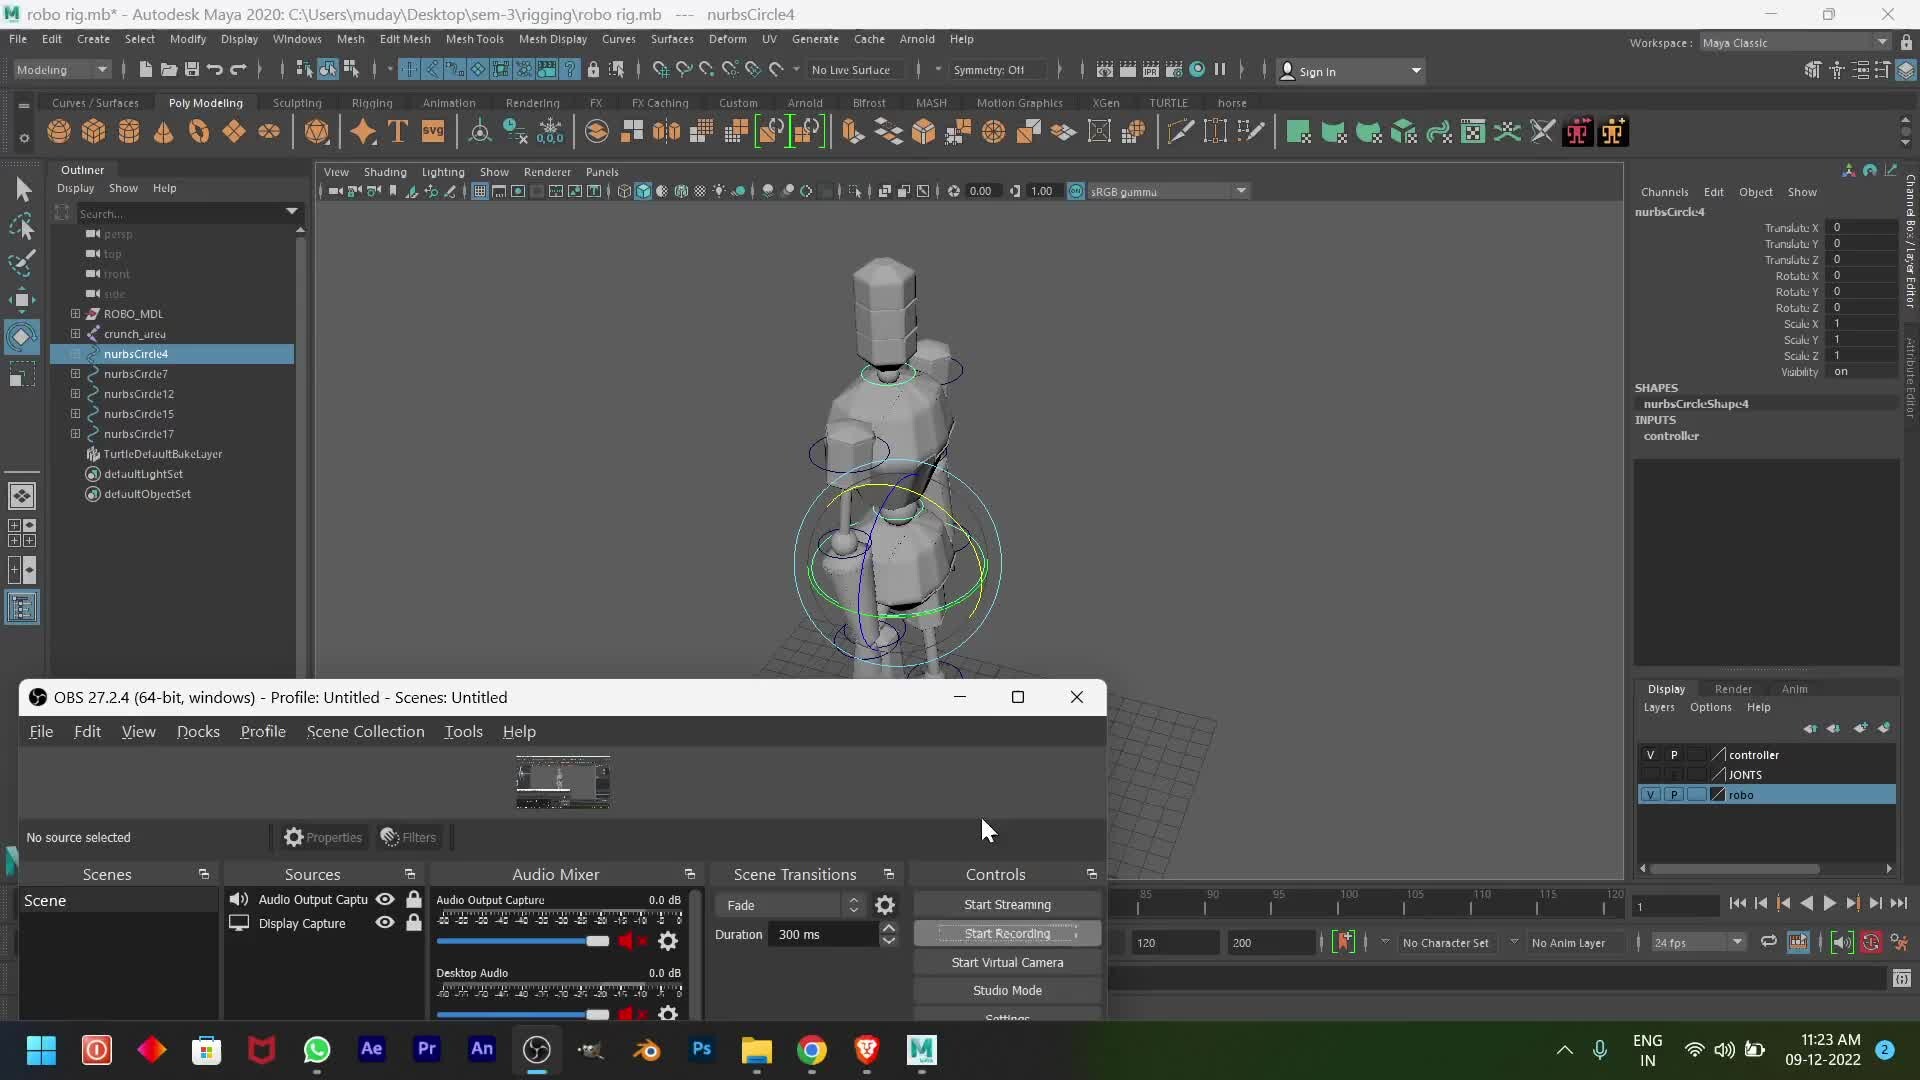1920x1080 pixels.
Task: Open the Scene Collection menu in OBS
Action: click(x=365, y=731)
